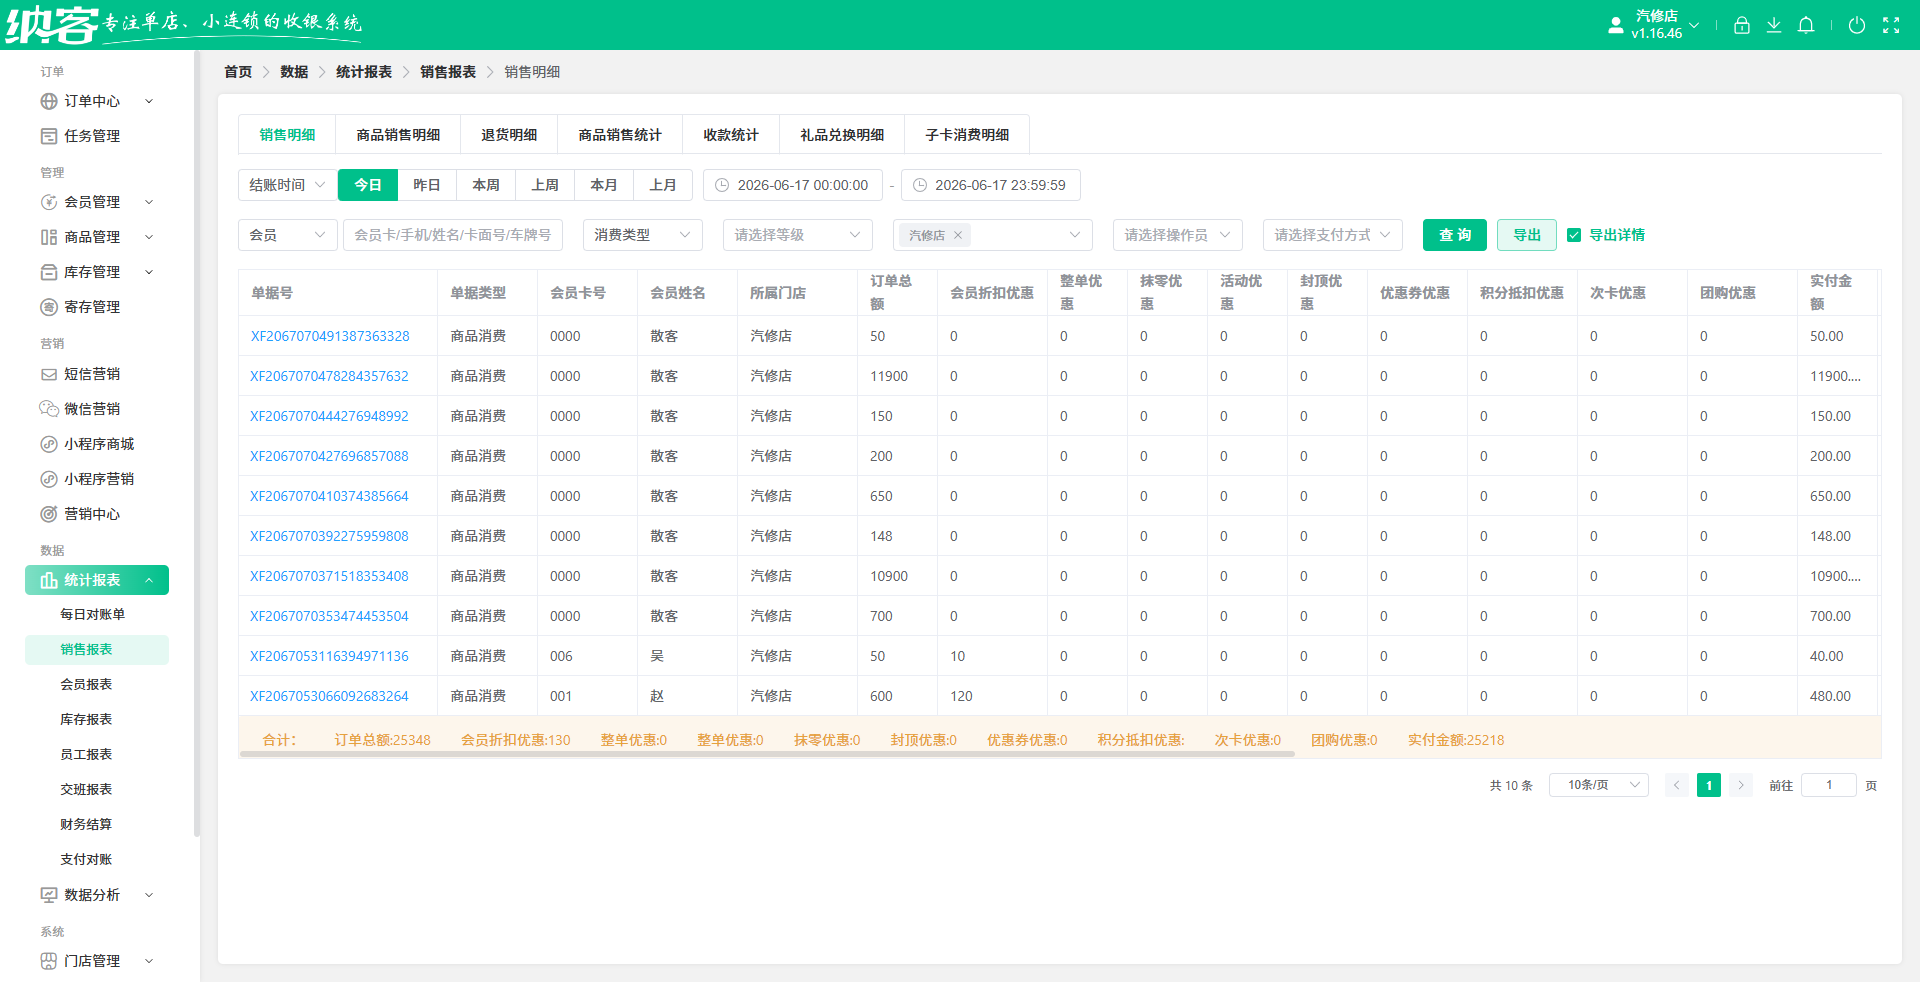Click the go-to page number field
This screenshot has height=982, width=1920.
pos(1829,785)
